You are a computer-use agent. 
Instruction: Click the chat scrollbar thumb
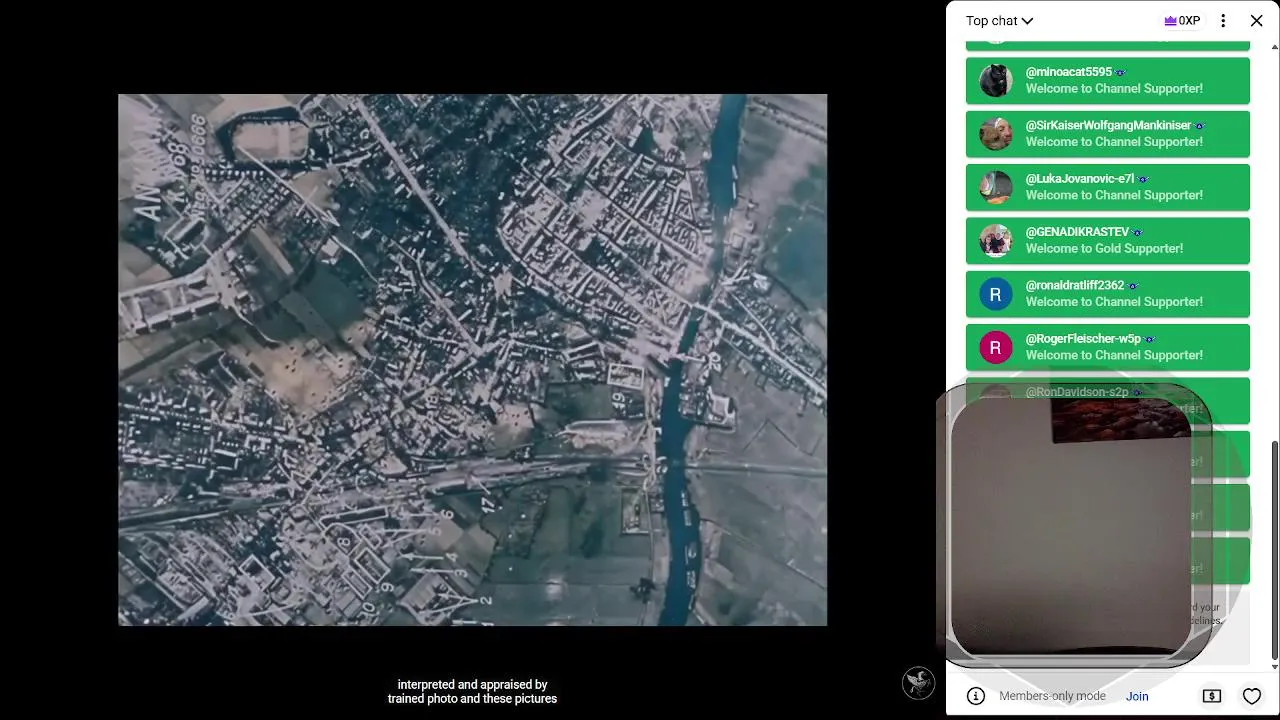[1274, 548]
